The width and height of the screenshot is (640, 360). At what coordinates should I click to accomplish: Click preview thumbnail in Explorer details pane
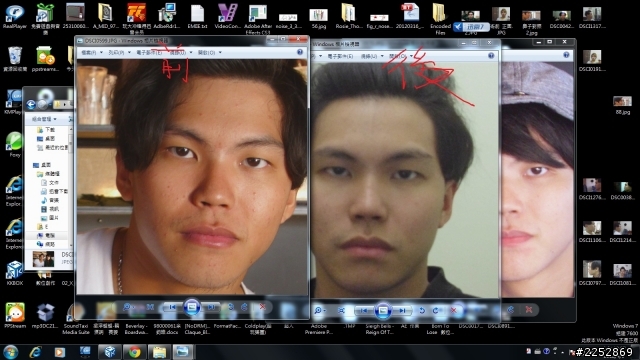tap(44, 259)
